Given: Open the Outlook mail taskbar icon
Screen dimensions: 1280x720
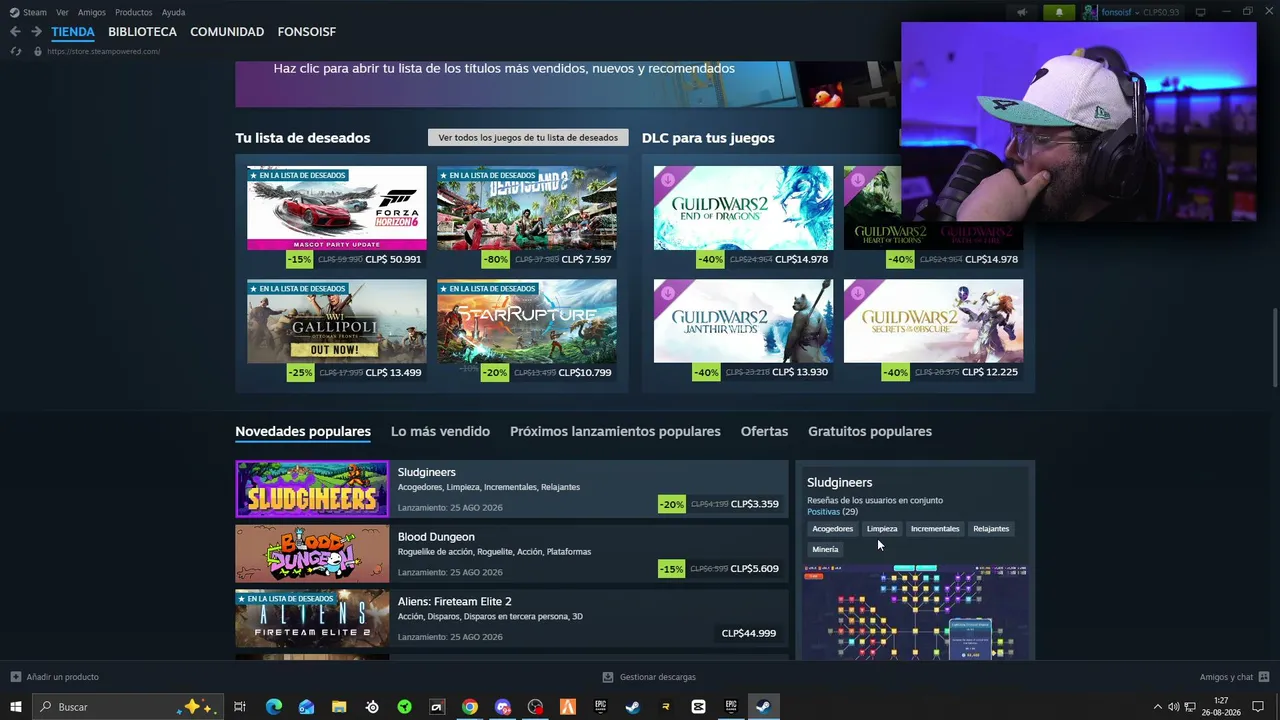Looking at the screenshot, I should pyautogui.click(x=306, y=707).
